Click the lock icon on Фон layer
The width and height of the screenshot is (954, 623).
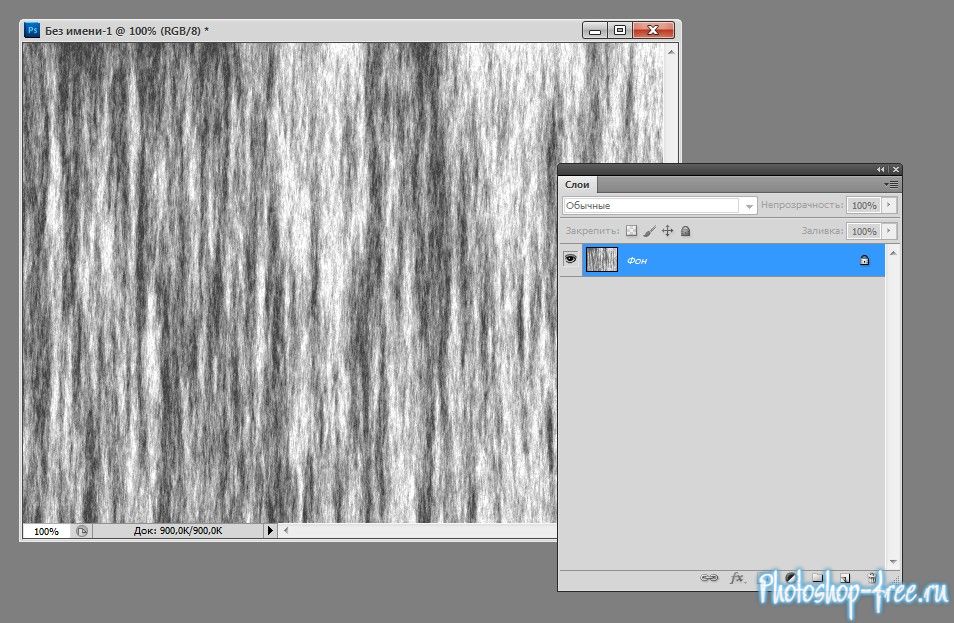coord(864,260)
